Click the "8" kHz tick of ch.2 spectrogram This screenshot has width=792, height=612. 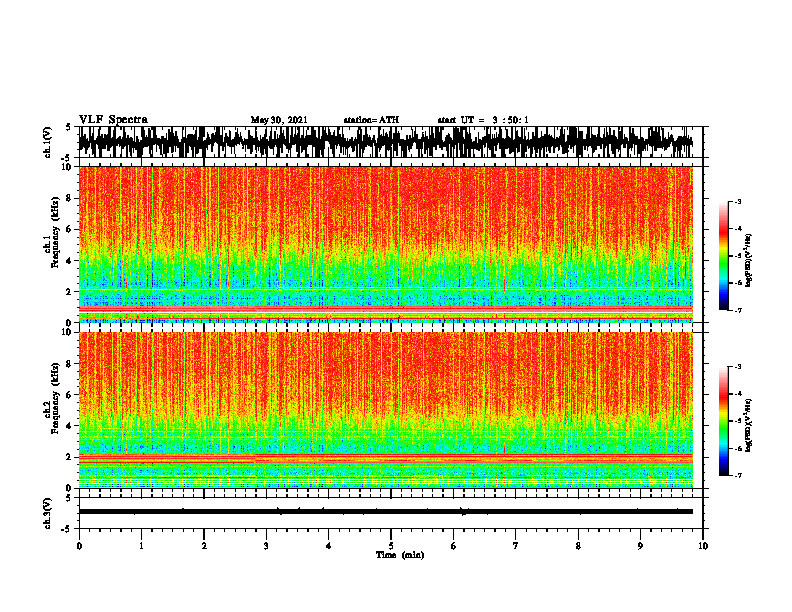(70, 364)
